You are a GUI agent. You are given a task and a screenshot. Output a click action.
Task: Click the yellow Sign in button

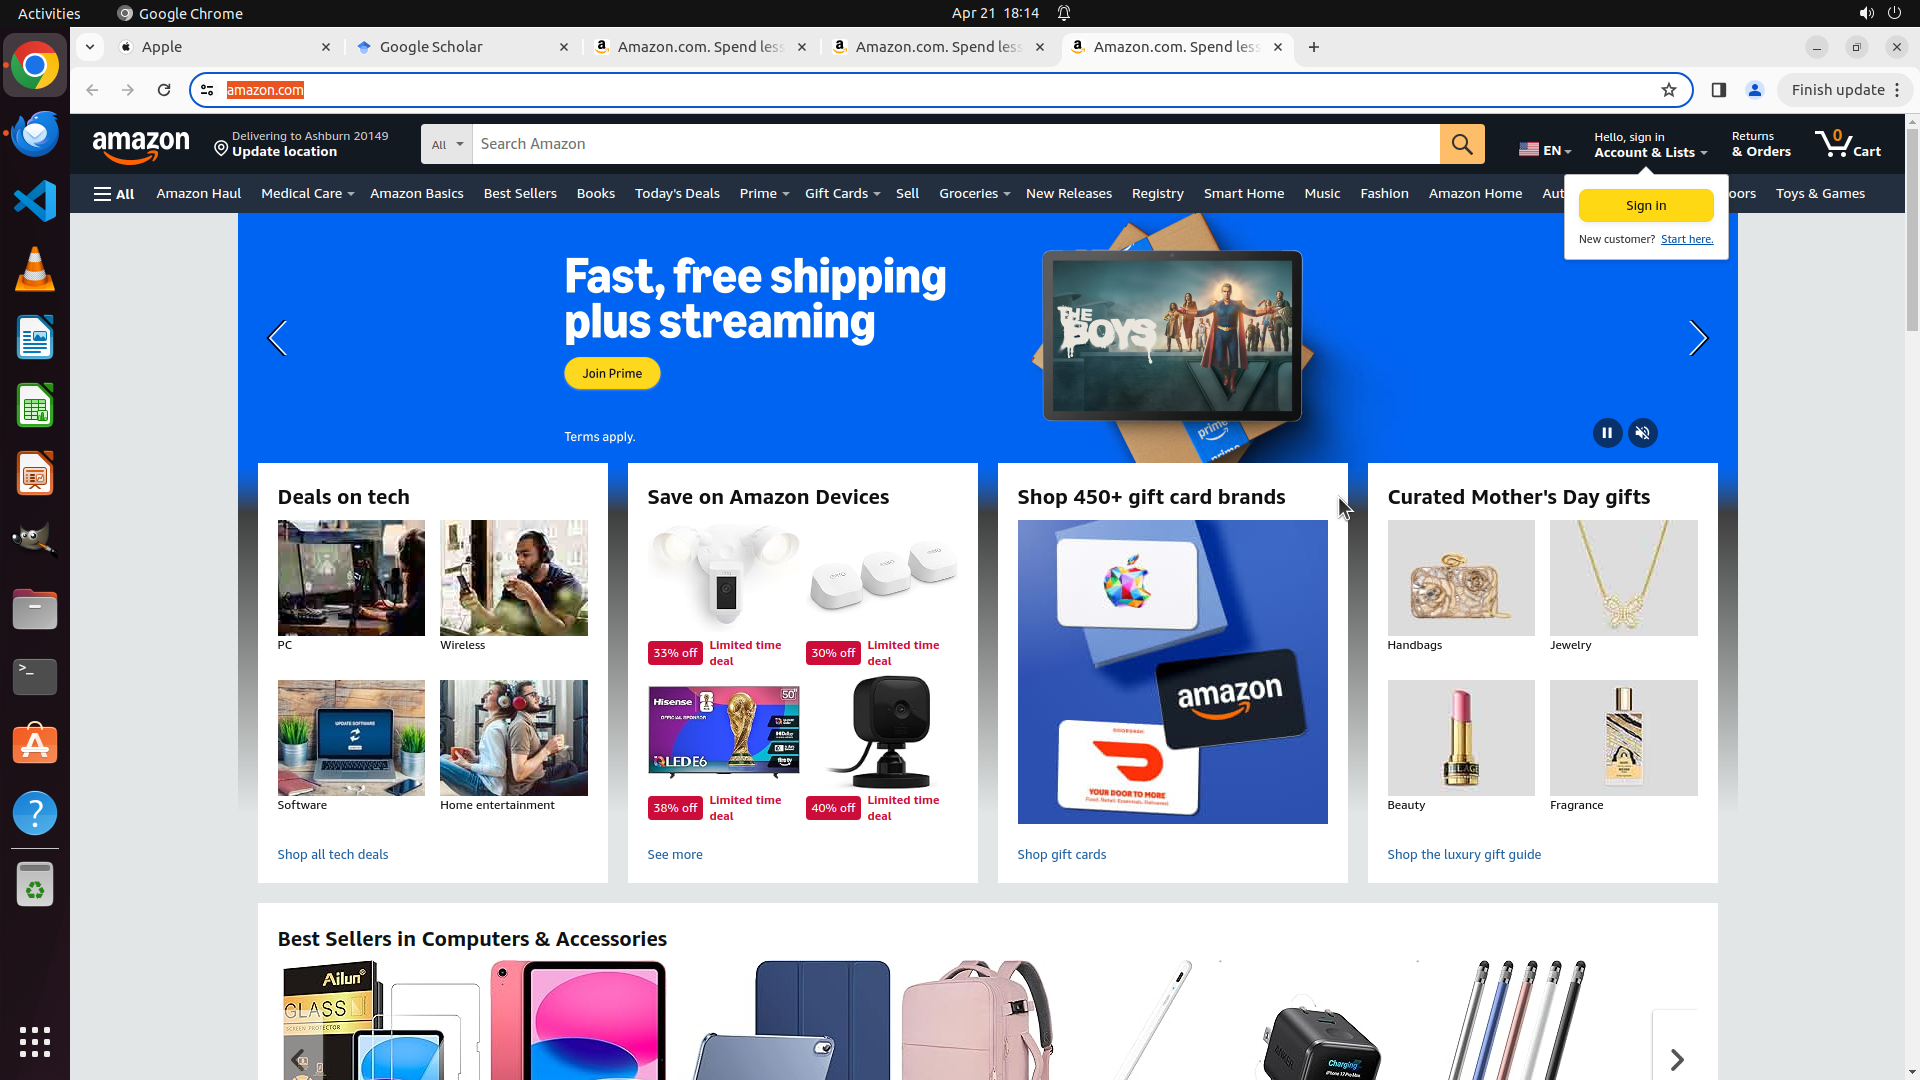[x=1646, y=206]
